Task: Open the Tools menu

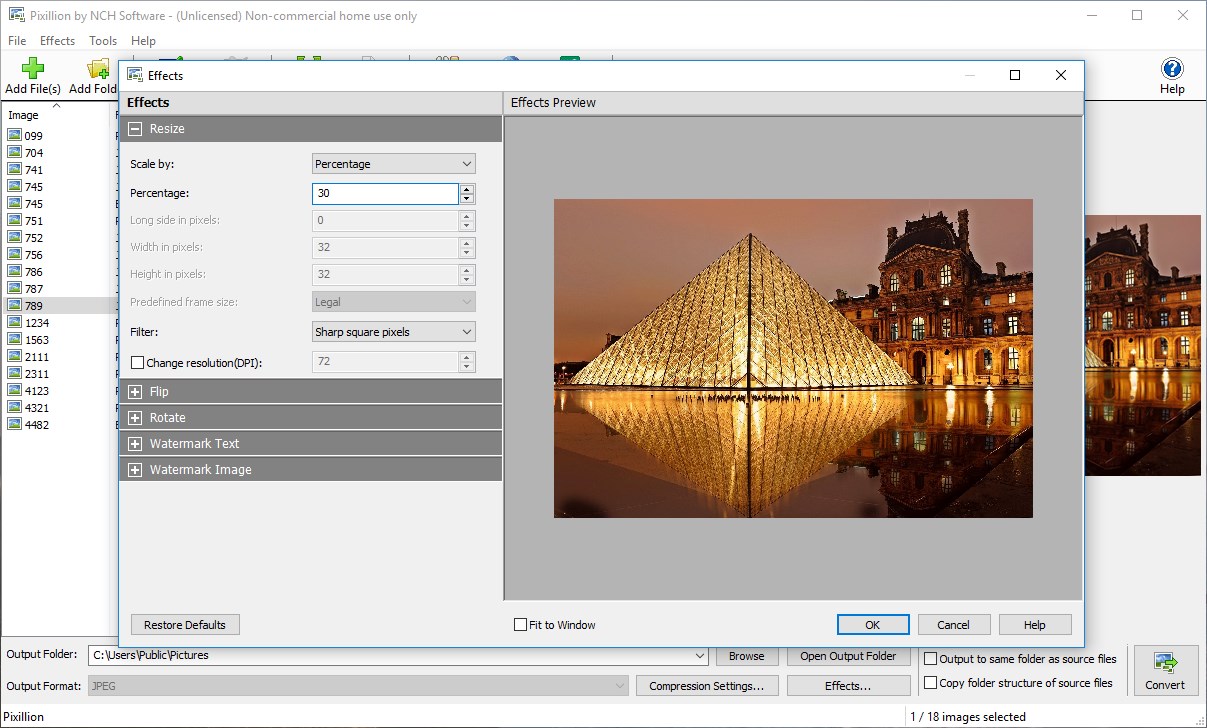Action: (102, 40)
